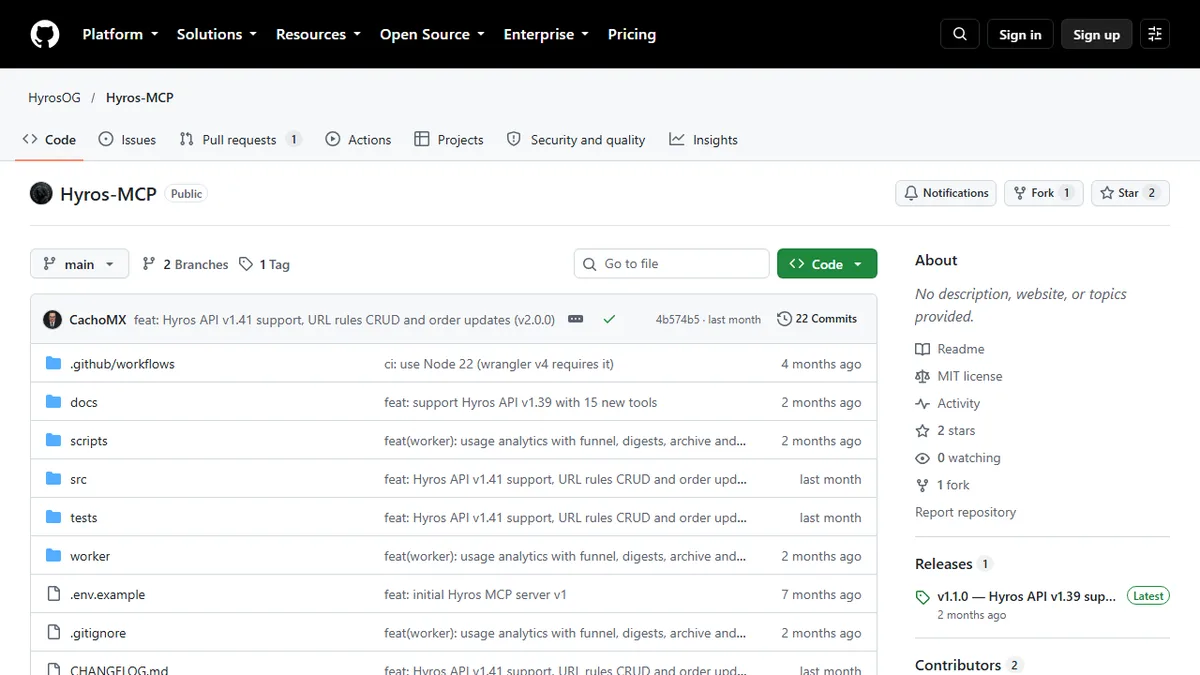Click the scripts folder icon

54,441
